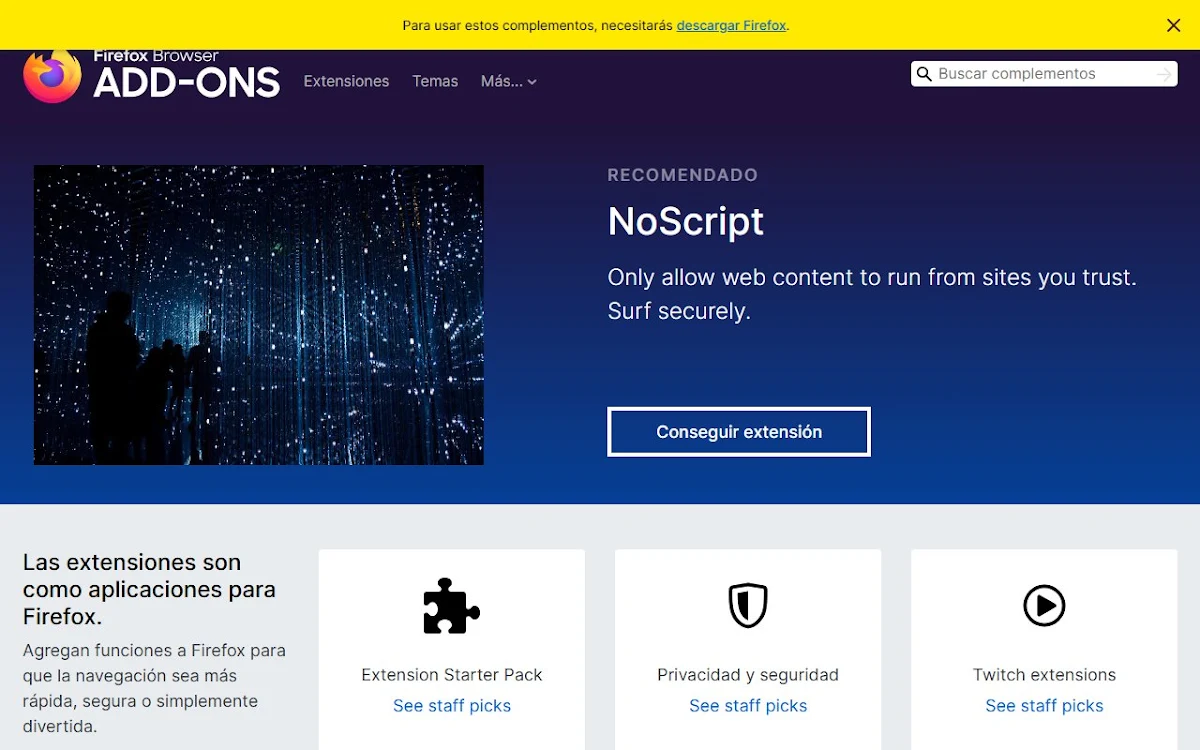Click the RECOMENDADO label
The image size is (1200, 750).
[x=683, y=175]
